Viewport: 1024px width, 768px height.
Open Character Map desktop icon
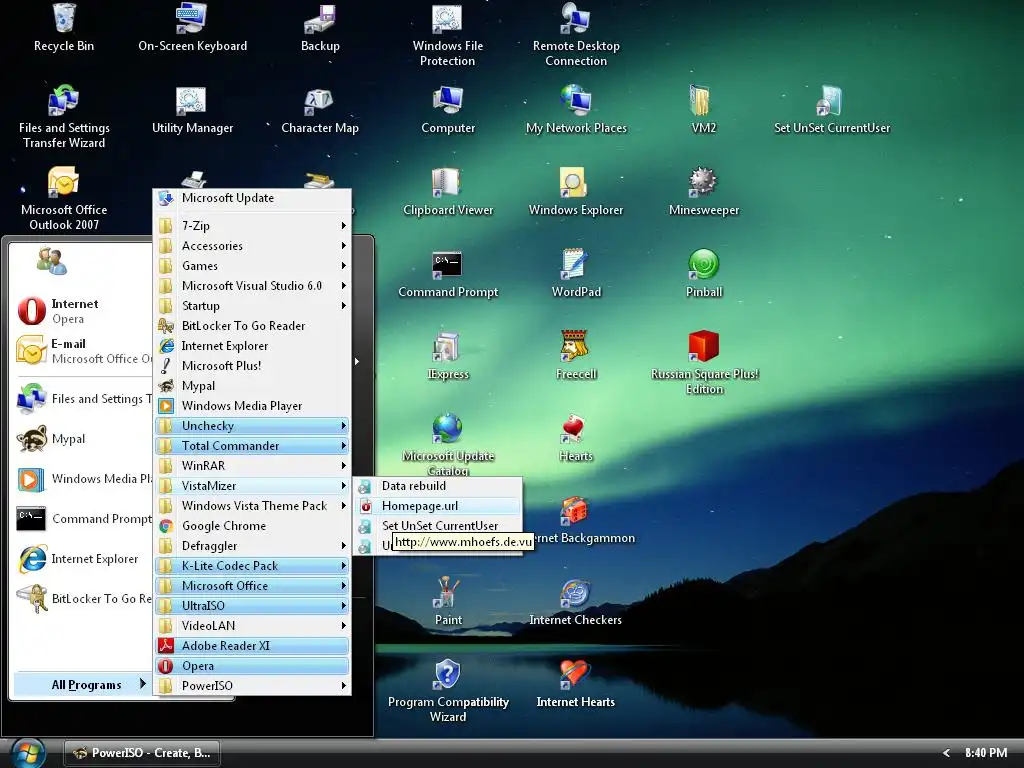coord(320,110)
